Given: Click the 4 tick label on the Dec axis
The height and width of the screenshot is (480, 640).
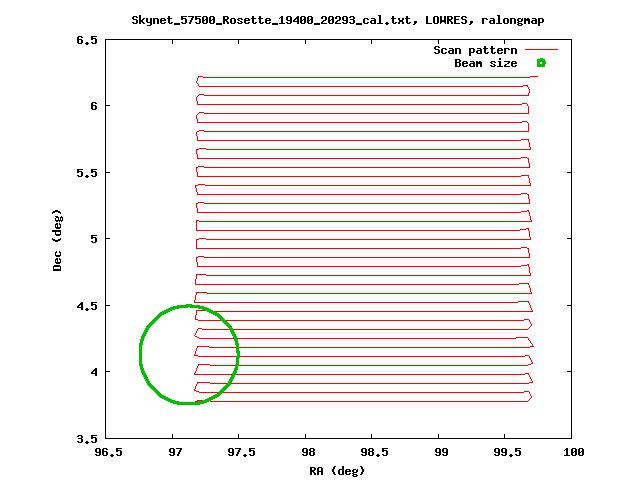Looking at the screenshot, I should (94, 372).
